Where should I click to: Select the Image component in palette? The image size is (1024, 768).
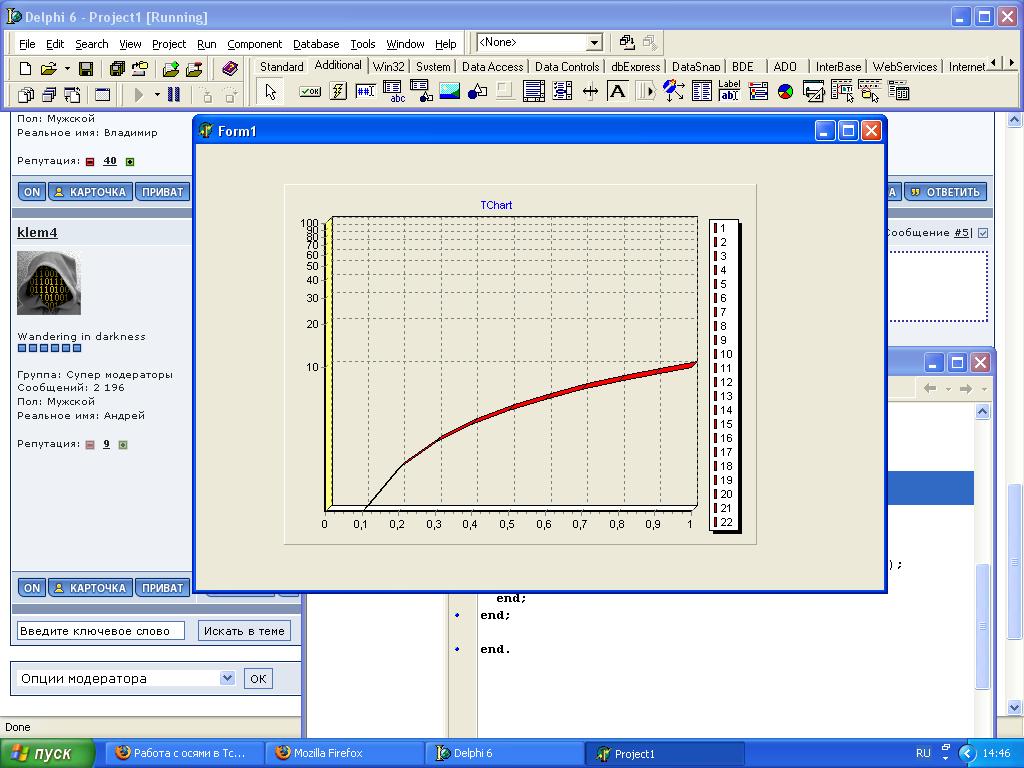point(449,92)
